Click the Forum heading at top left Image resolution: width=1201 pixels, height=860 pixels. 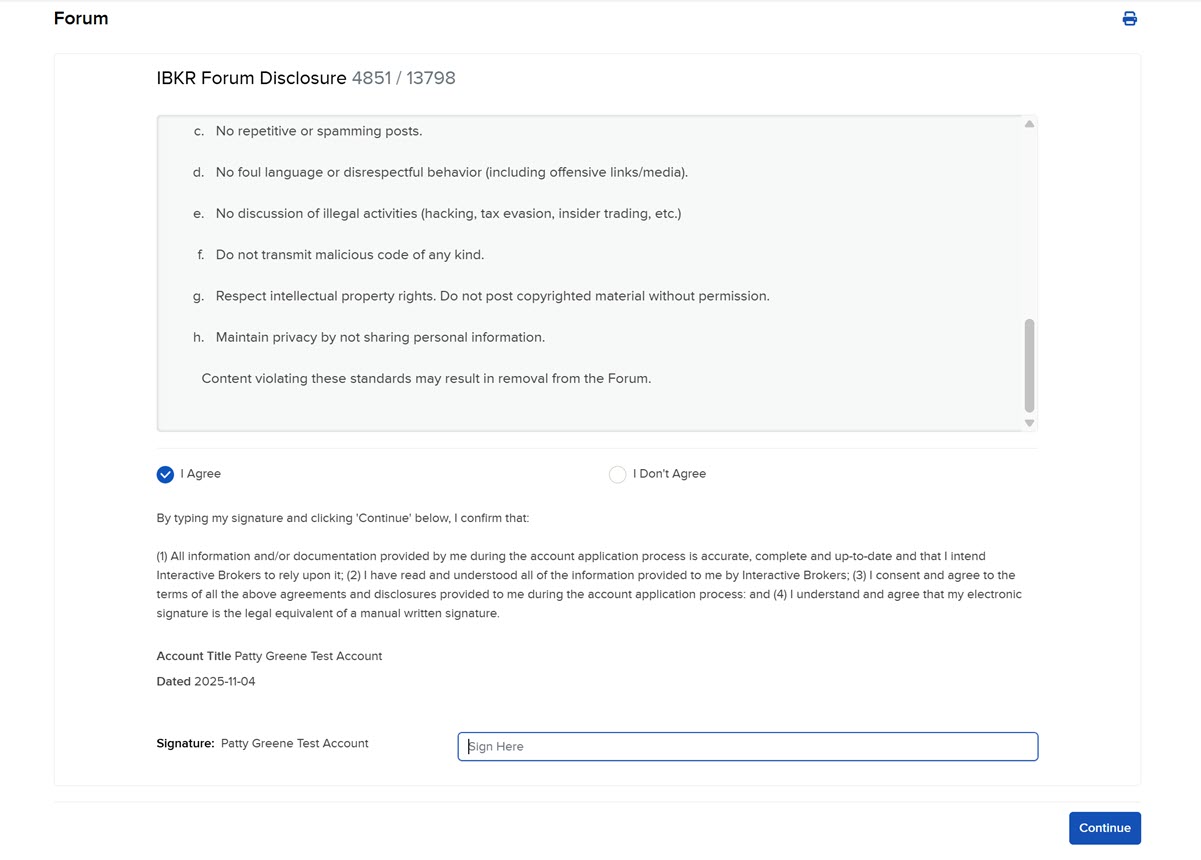click(x=81, y=18)
